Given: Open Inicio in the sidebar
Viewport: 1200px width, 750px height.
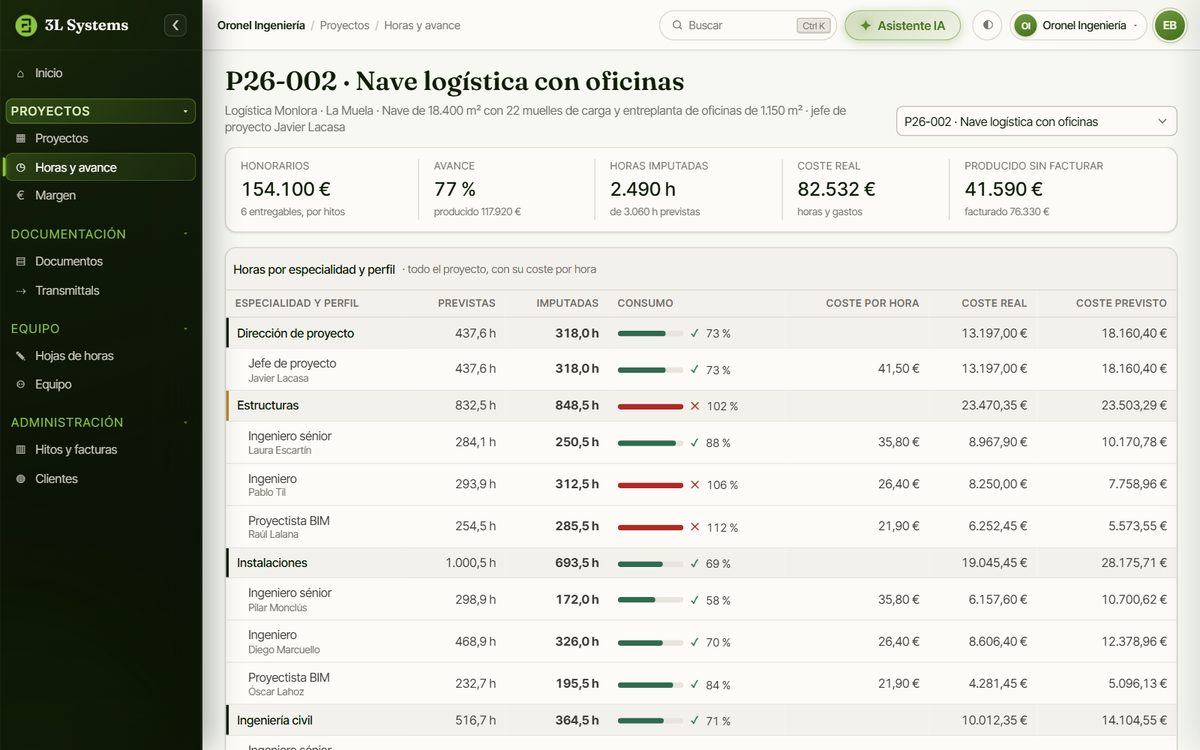Looking at the screenshot, I should 100,73.
